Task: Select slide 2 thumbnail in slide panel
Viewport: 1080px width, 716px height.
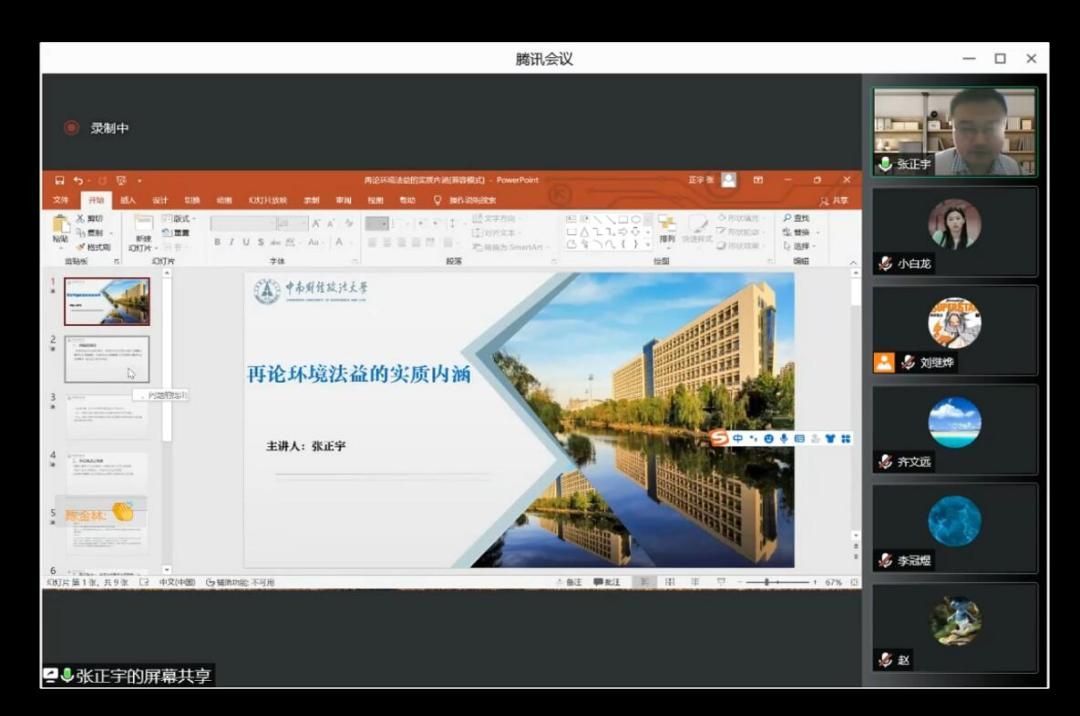Action: [107, 359]
